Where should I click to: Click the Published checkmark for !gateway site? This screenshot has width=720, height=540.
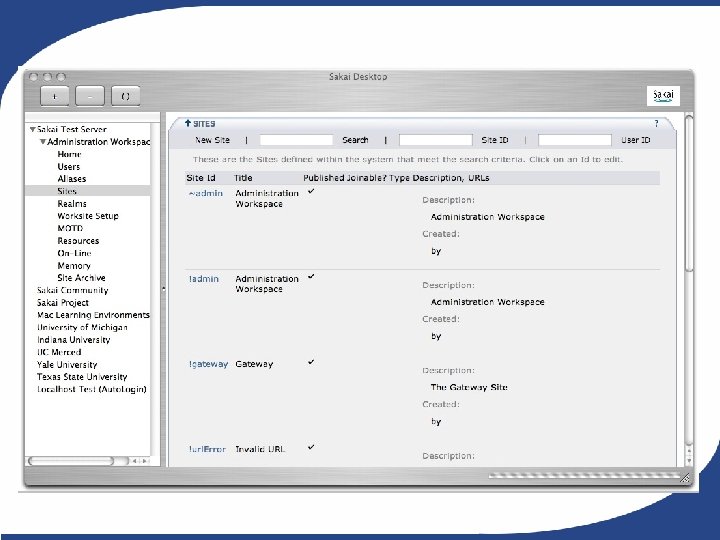pos(311,362)
